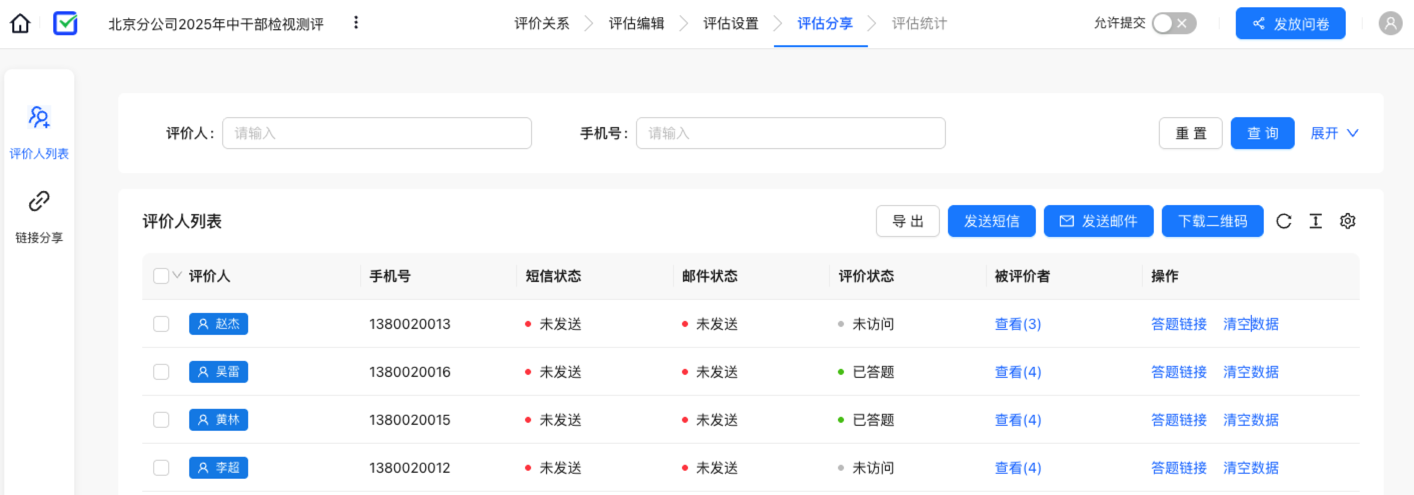1414x495 pixels.
Task: Switch to the 评估分享 step
Action: pos(825,23)
